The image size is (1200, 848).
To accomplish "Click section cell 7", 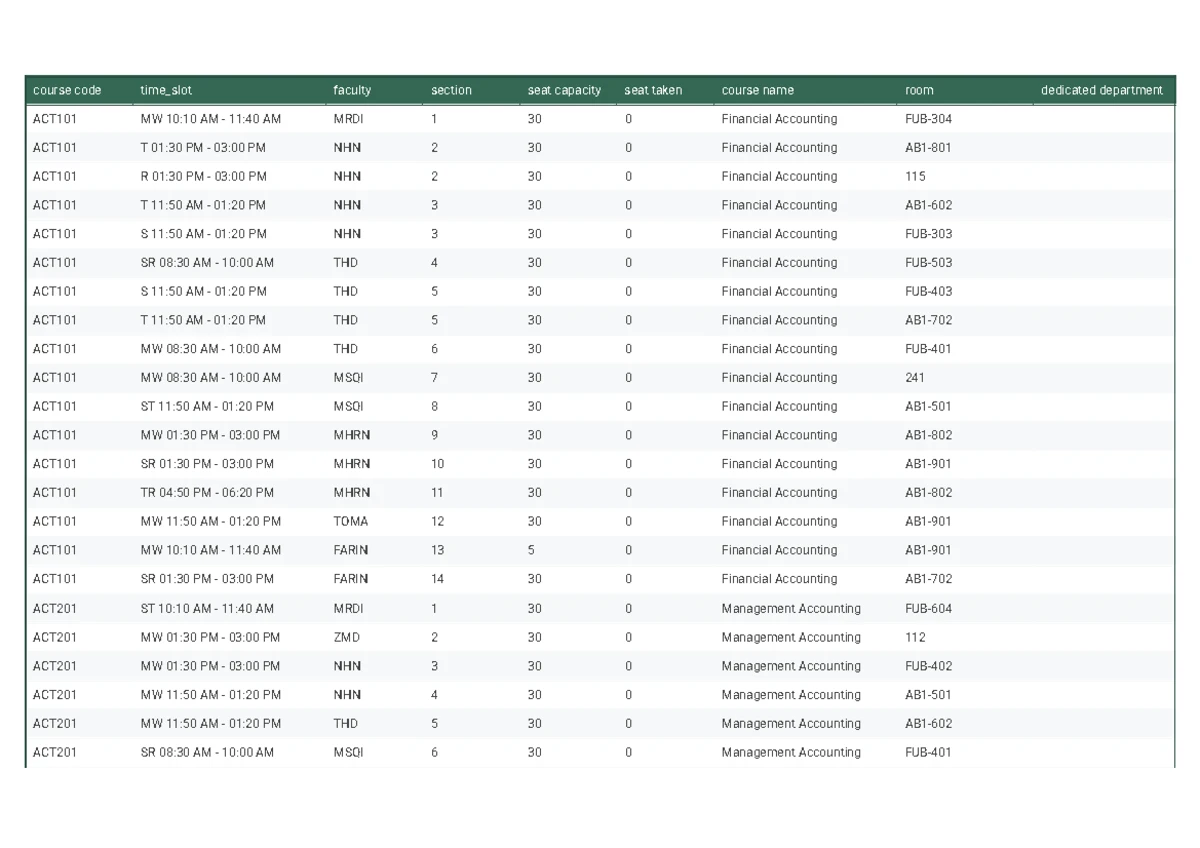I will point(434,378).
